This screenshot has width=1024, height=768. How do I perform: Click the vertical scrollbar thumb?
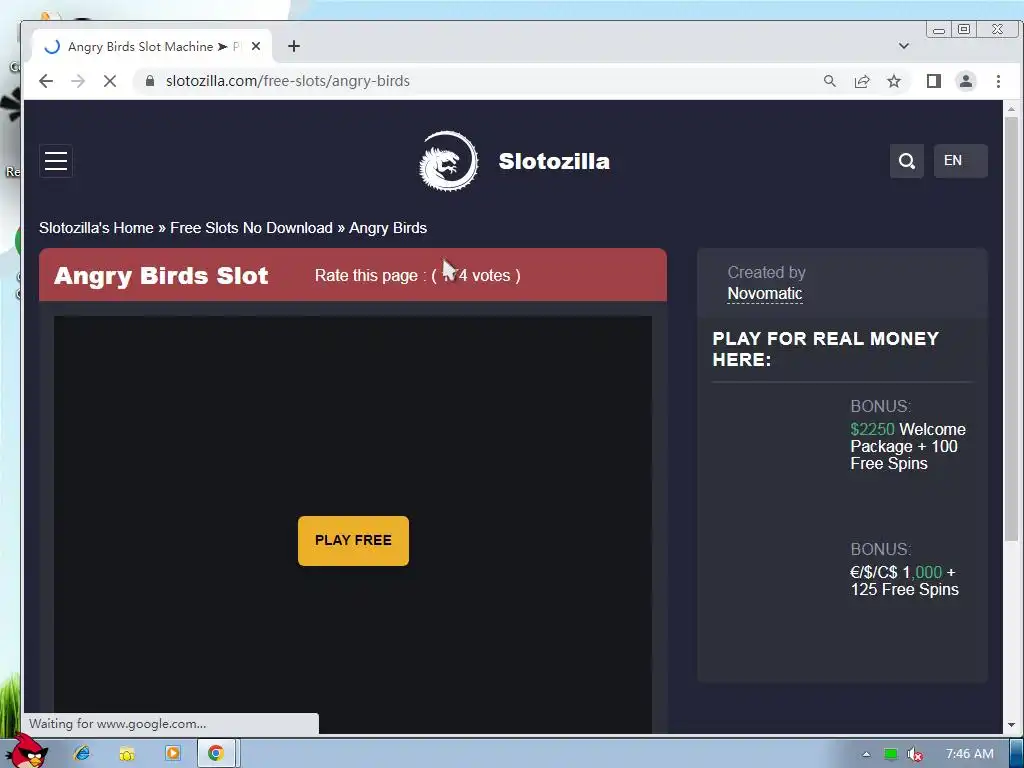[x=1011, y=329]
